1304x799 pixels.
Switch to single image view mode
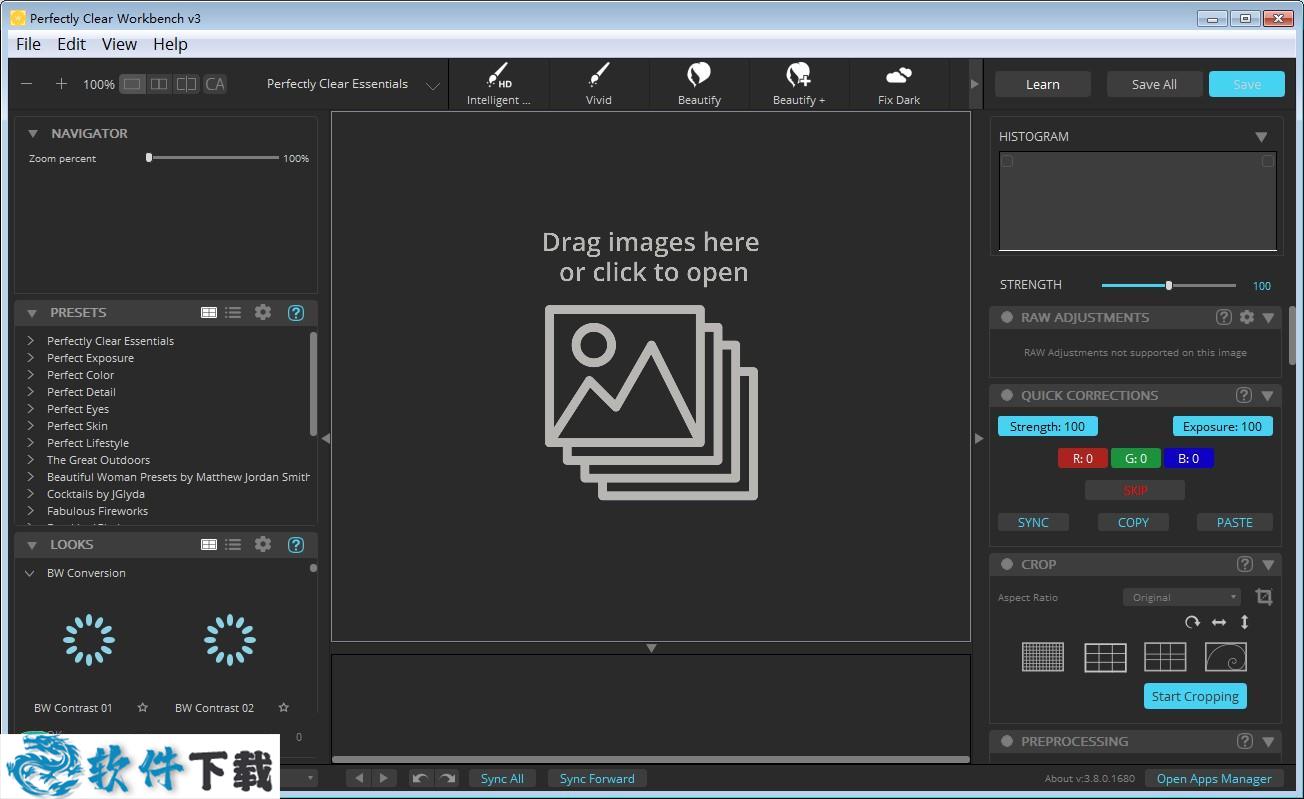tap(132, 84)
